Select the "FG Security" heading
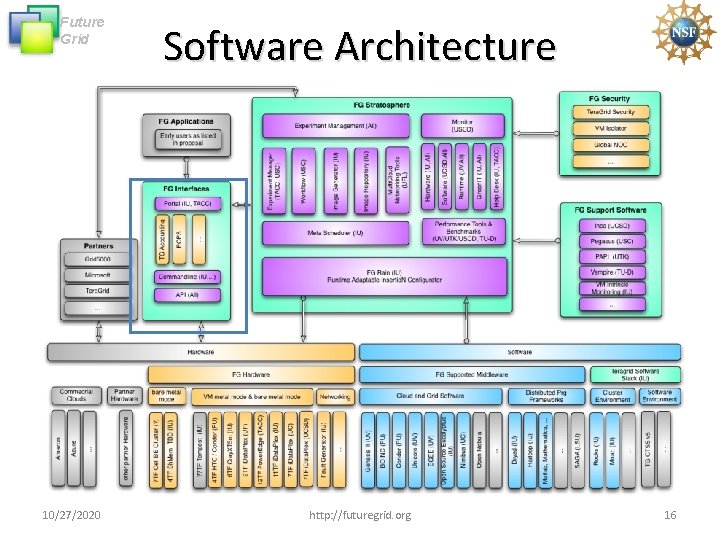The image size is (720, 540). point(609,99)
